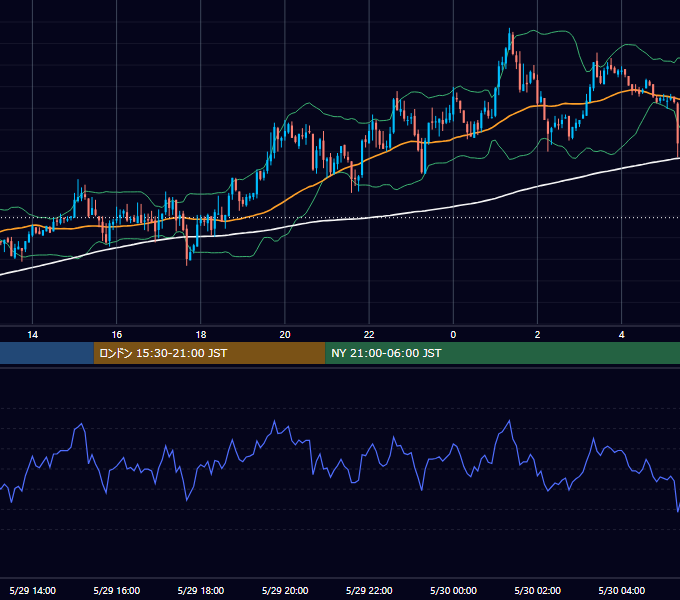Click the 5/29 20:00 date label
The width and height of the screenshot is (680, 600).
coord(285,590)
